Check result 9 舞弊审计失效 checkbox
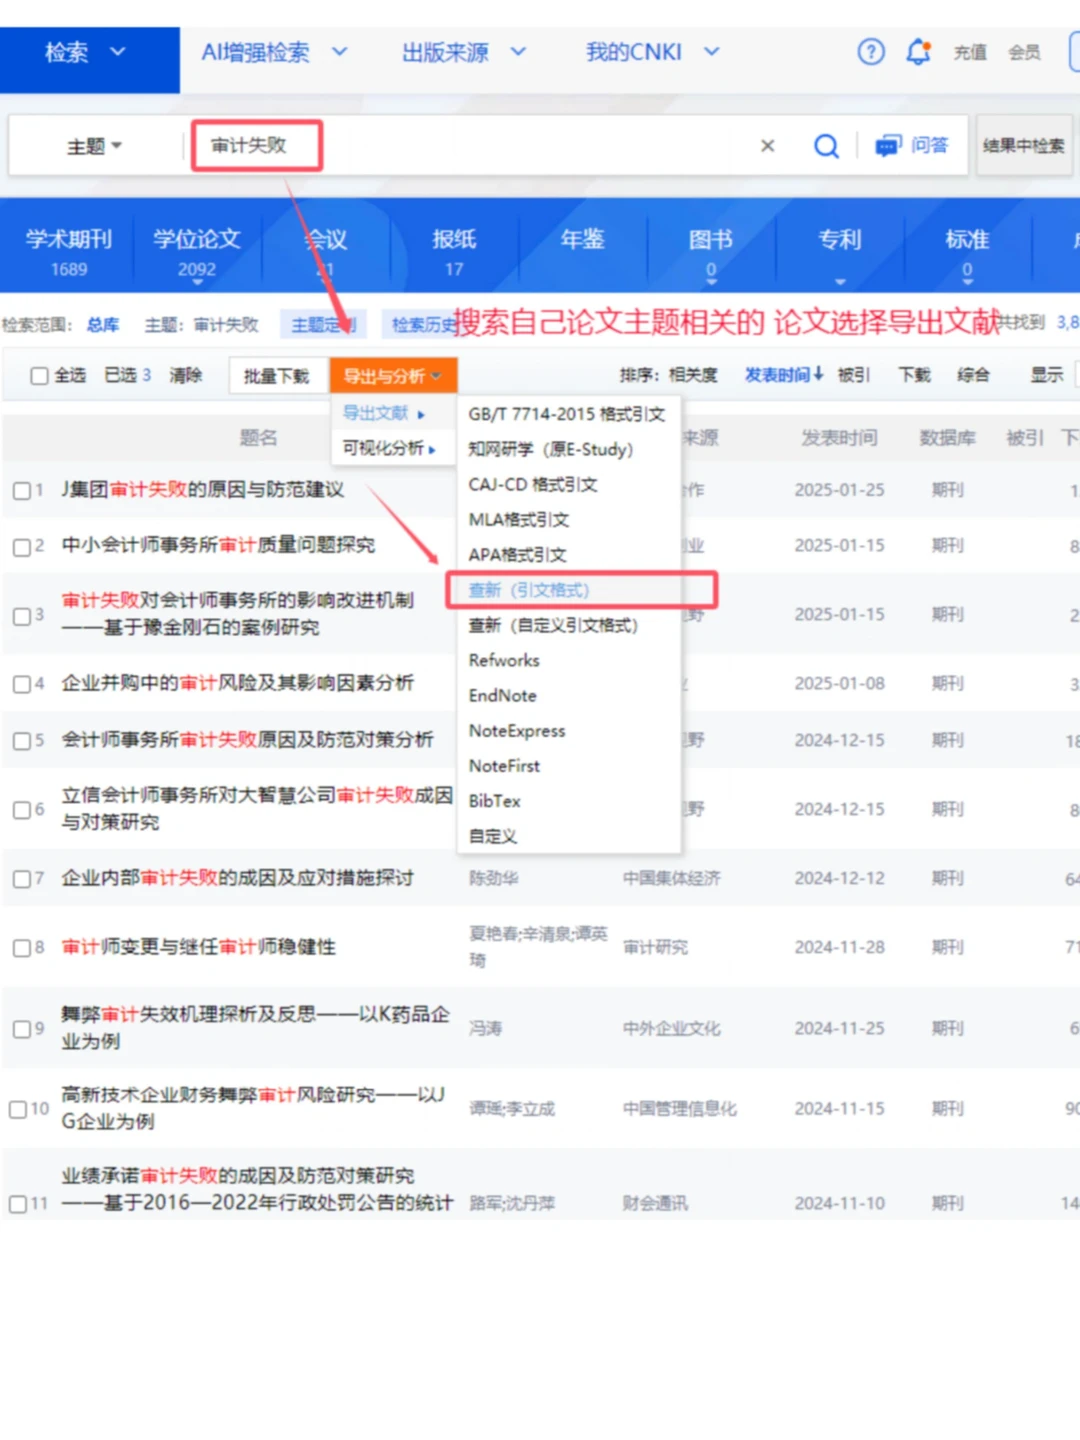Image resolution: width=1080 pixels, height=1440 pixels. pyautogui.click(x=22, y=1029)
